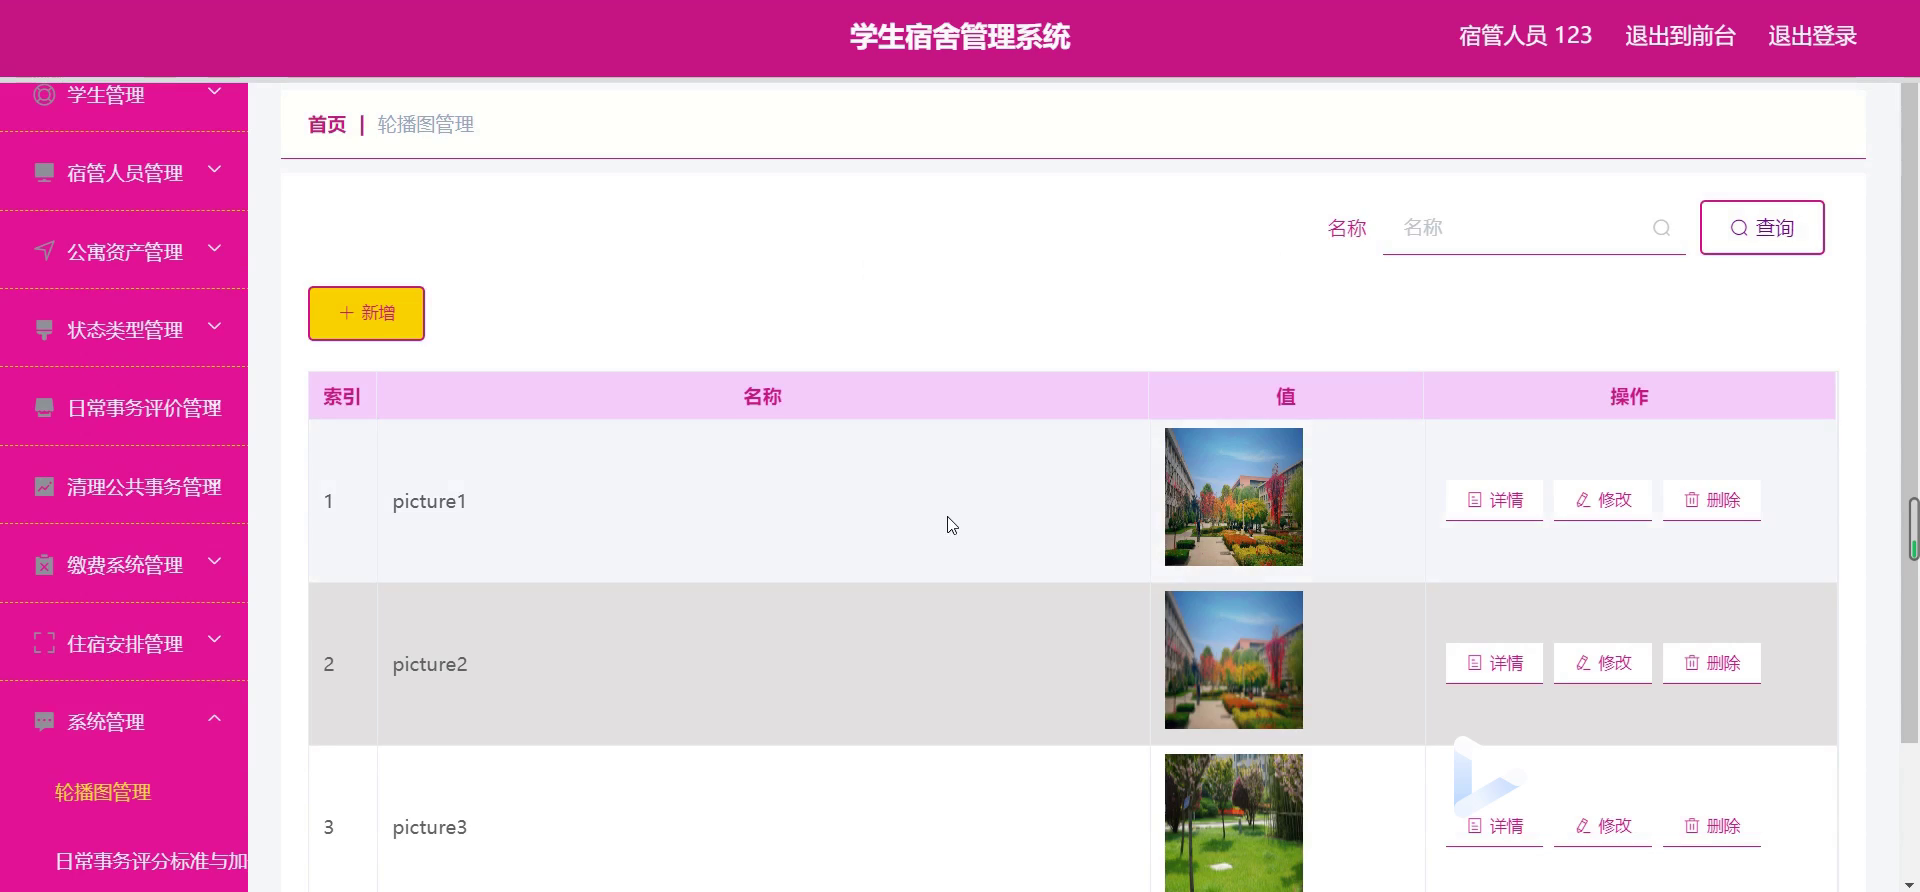Open 详情 for picture1
Image resolution: width=1920 pixels, height=892 pixels.
tap(1494, 500)
